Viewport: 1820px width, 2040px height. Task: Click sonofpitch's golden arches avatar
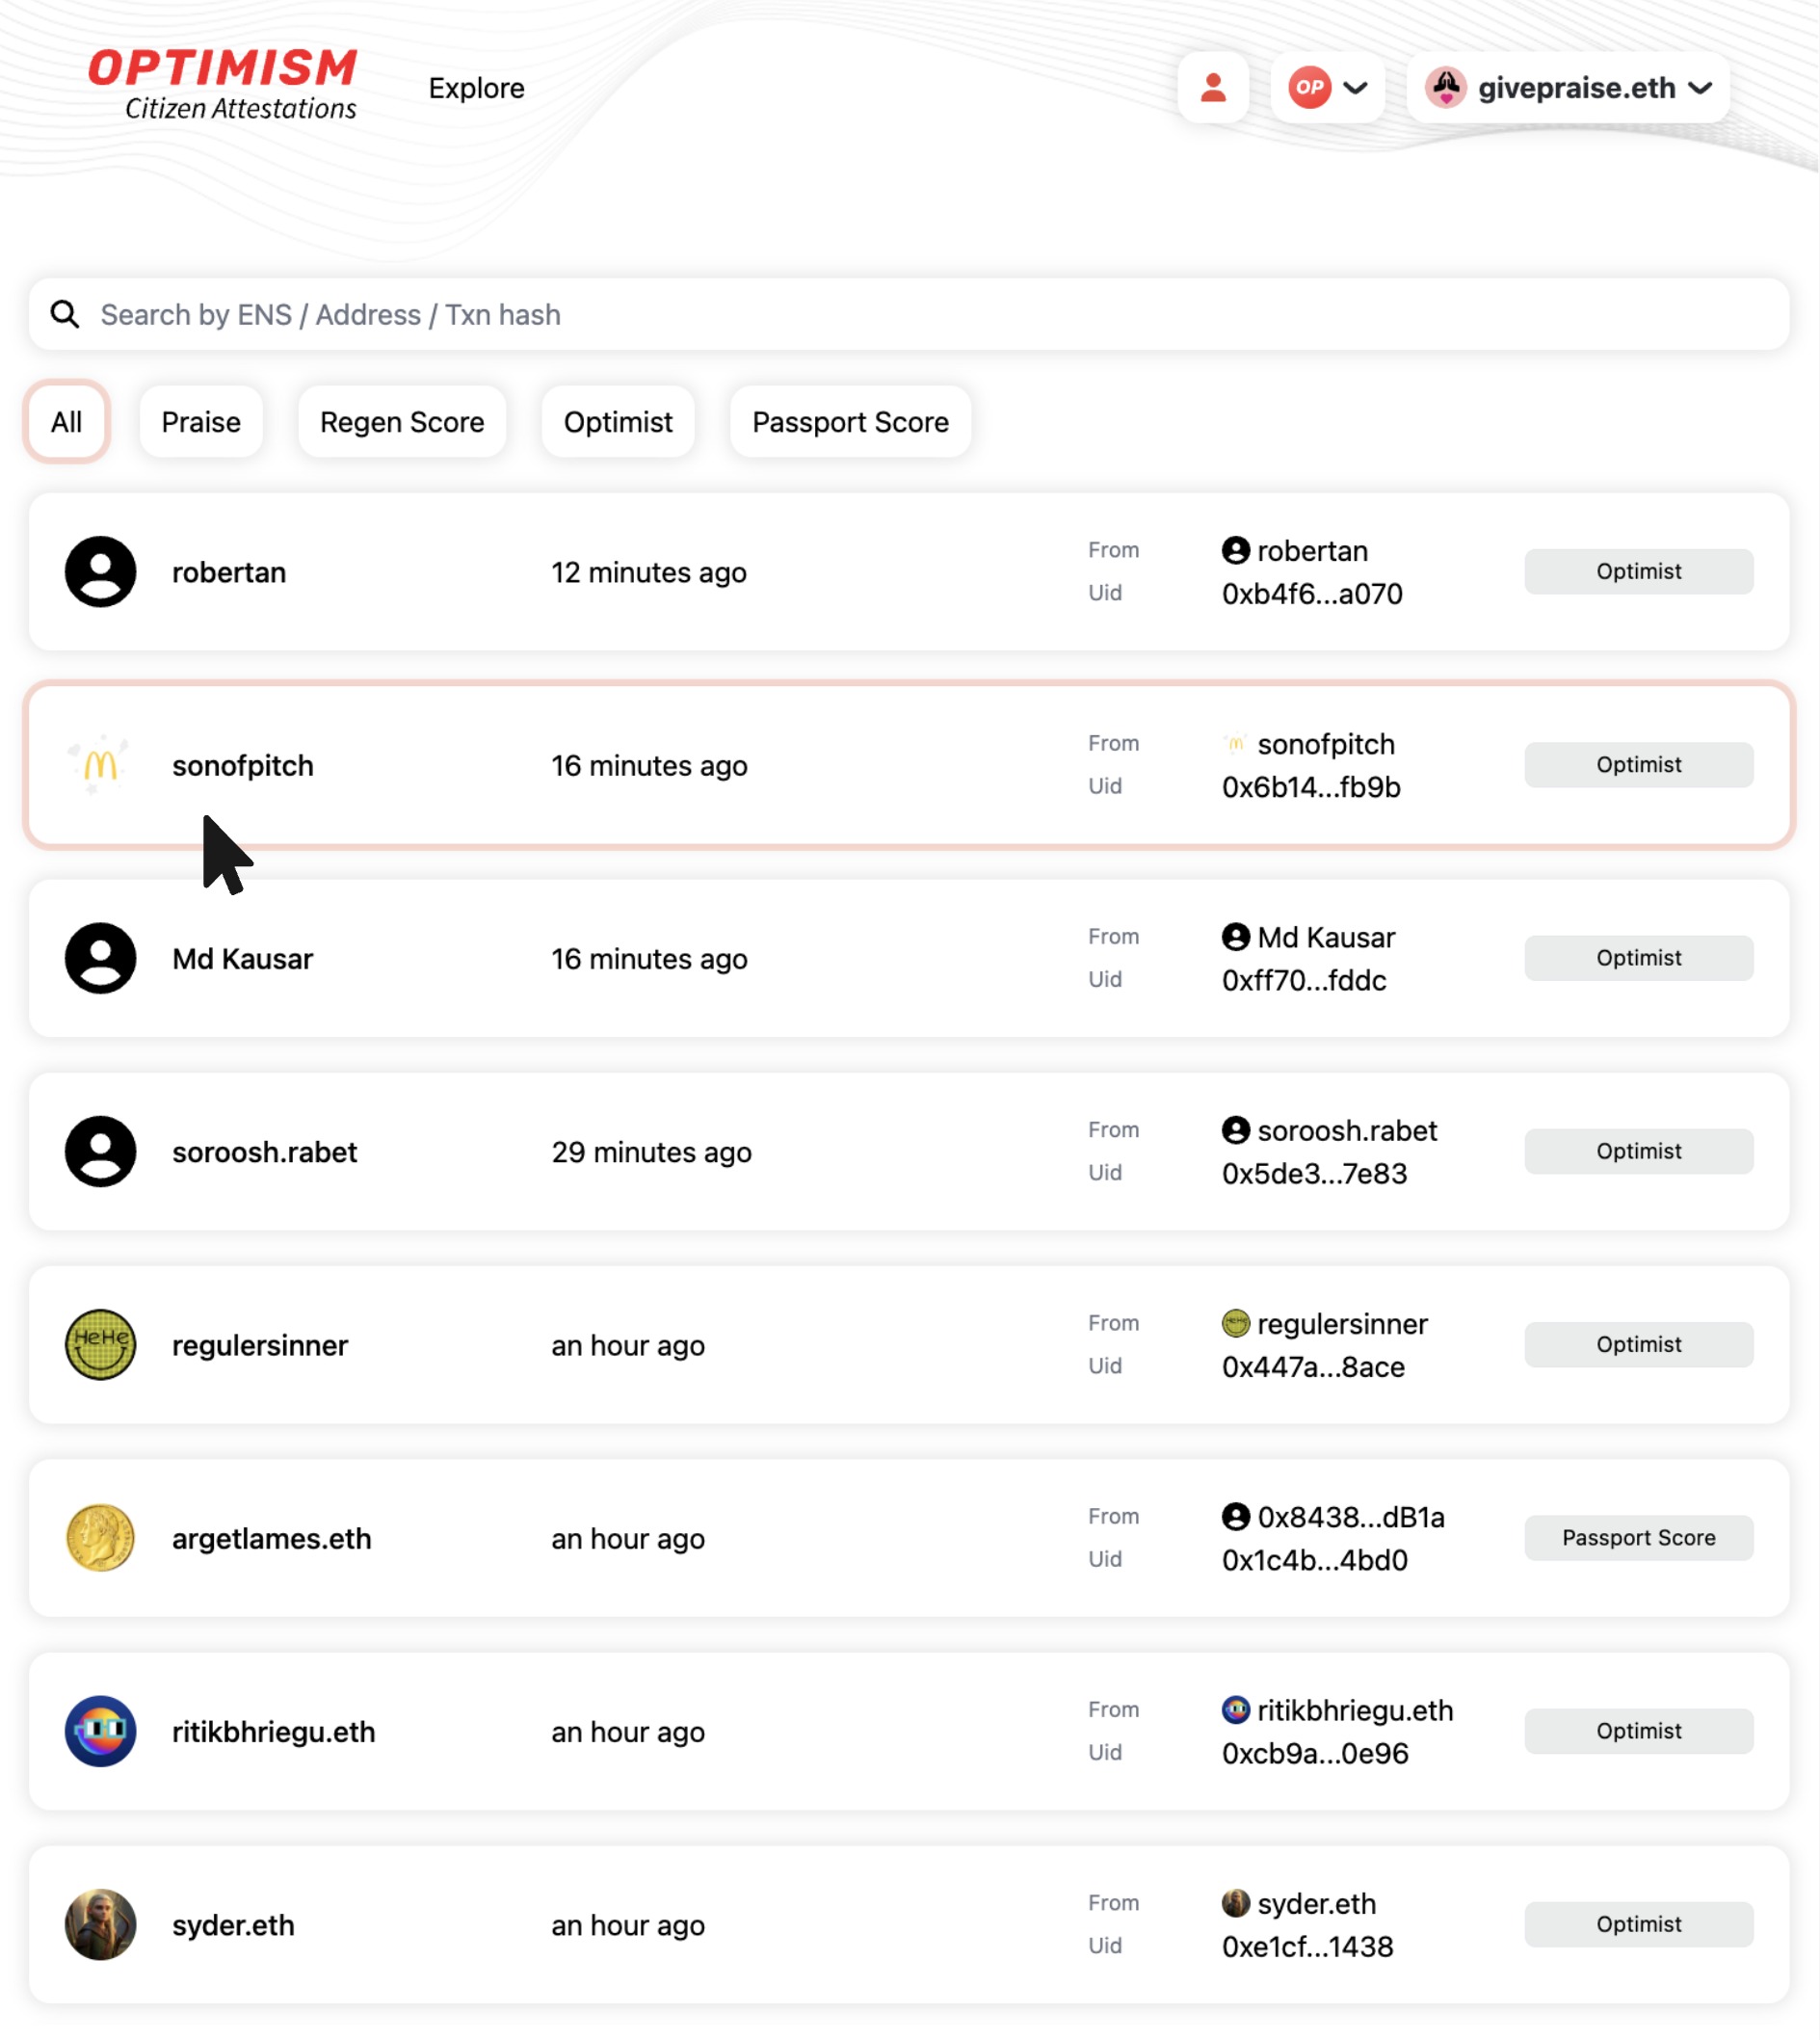(100, 765)
